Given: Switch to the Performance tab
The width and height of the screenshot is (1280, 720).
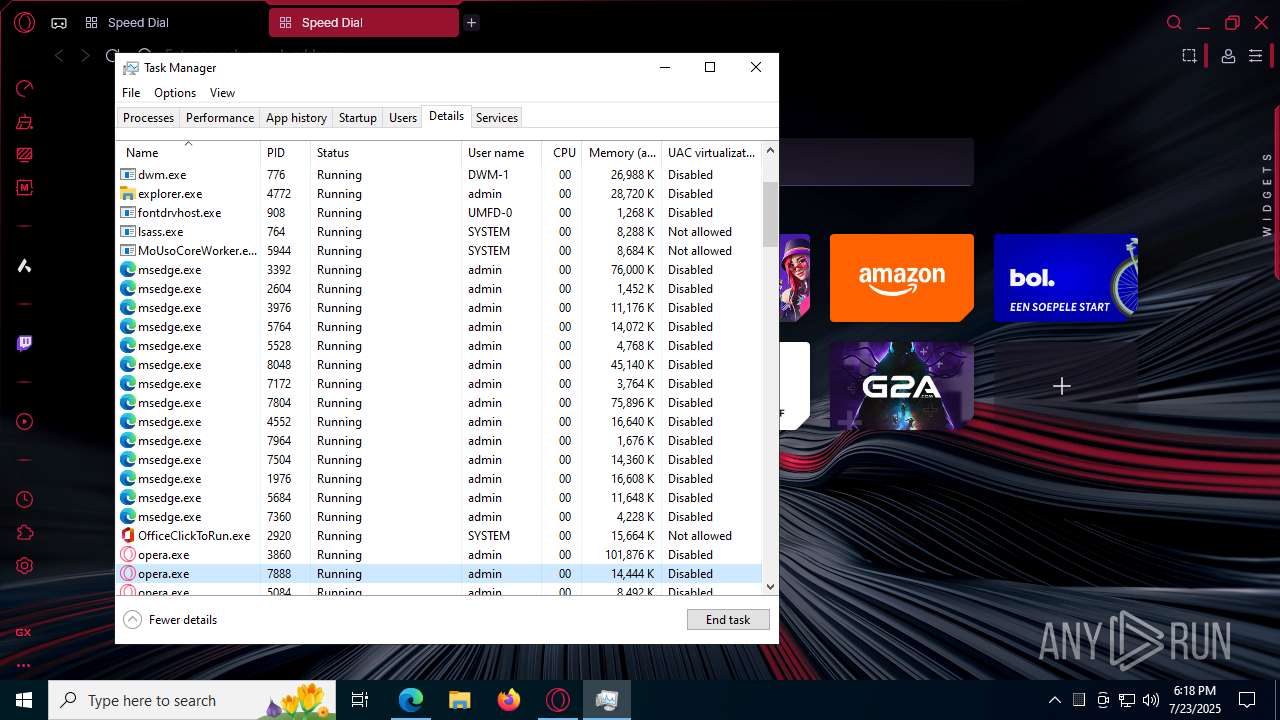Looking at the screenshot, I should point(220,118).
